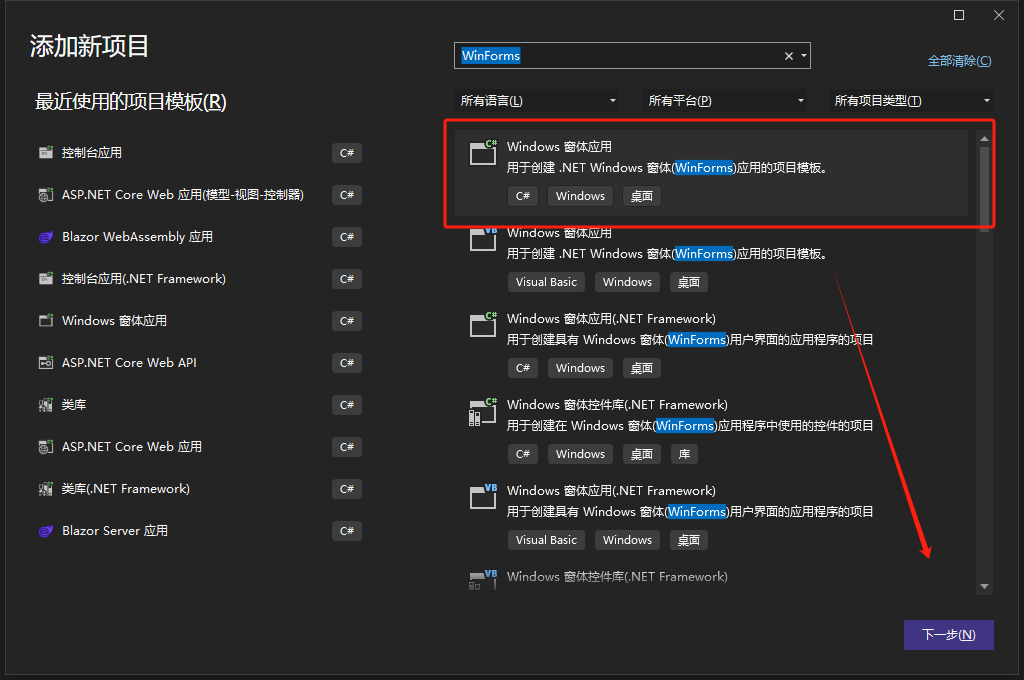The image size is (1024, 680).
Task: Click the Visual Basic Windows 窗体应用 result icon
Action: [483, 238]
